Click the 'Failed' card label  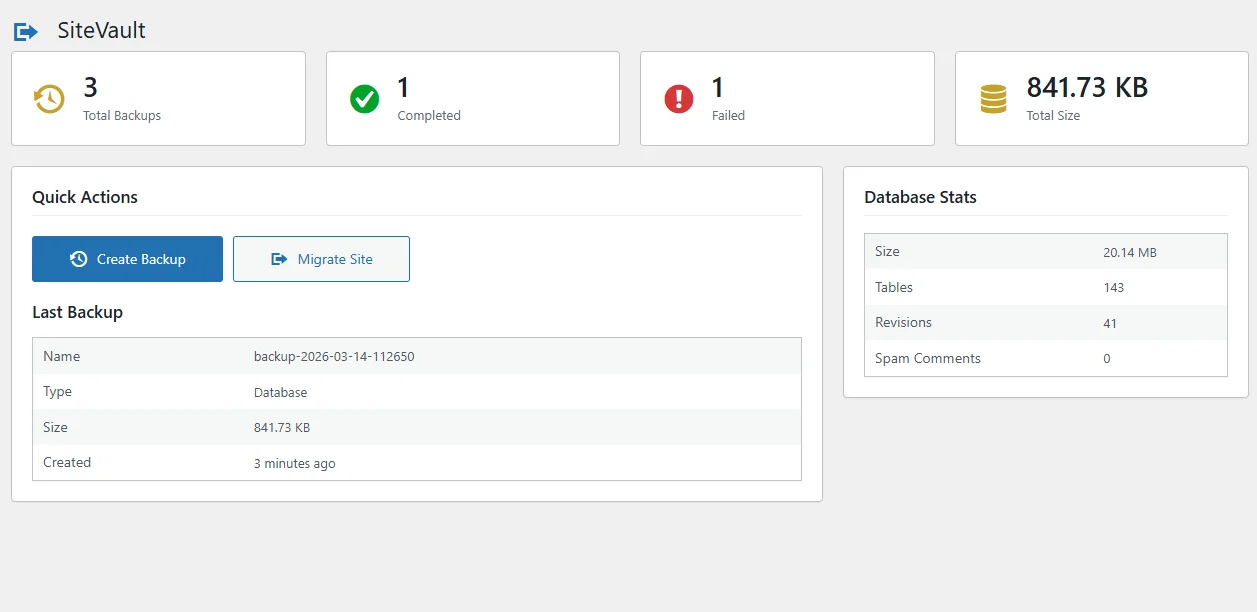coord(728,116)
